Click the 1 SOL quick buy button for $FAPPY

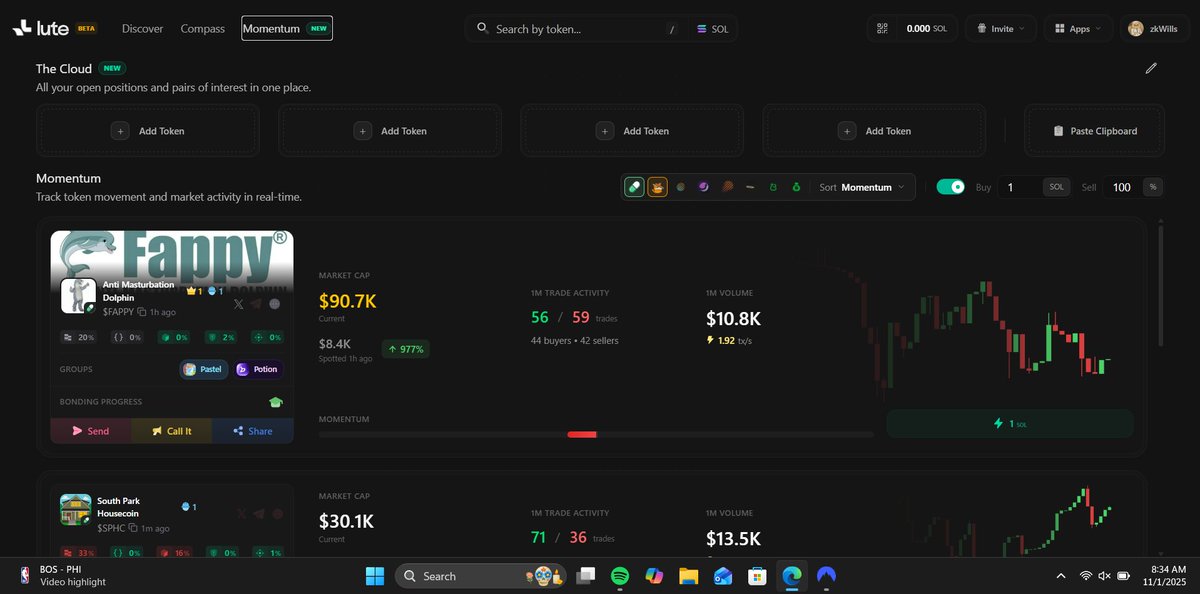[x=1010, y=423]
